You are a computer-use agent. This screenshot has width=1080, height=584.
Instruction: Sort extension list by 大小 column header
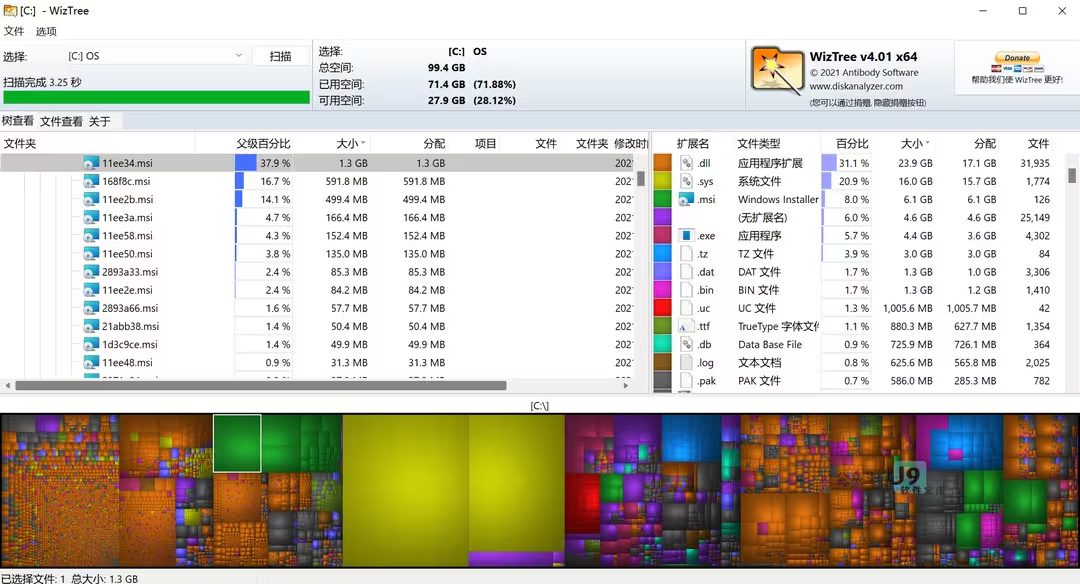(915, 144)
